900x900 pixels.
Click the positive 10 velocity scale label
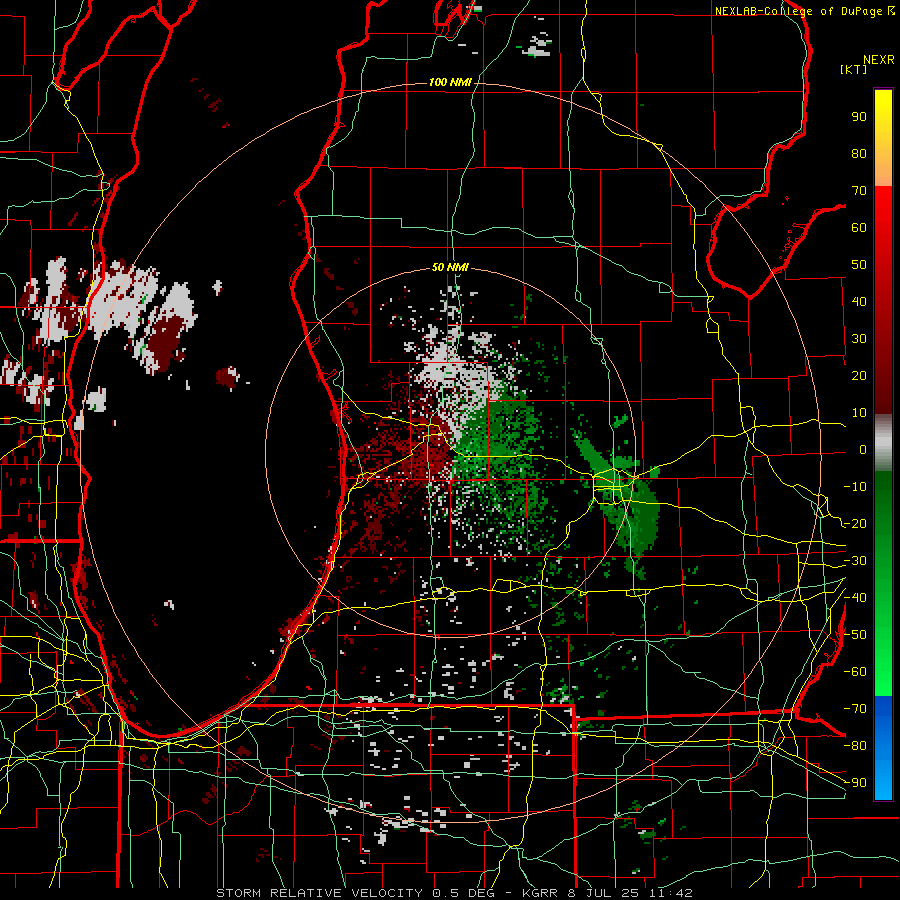859,413
